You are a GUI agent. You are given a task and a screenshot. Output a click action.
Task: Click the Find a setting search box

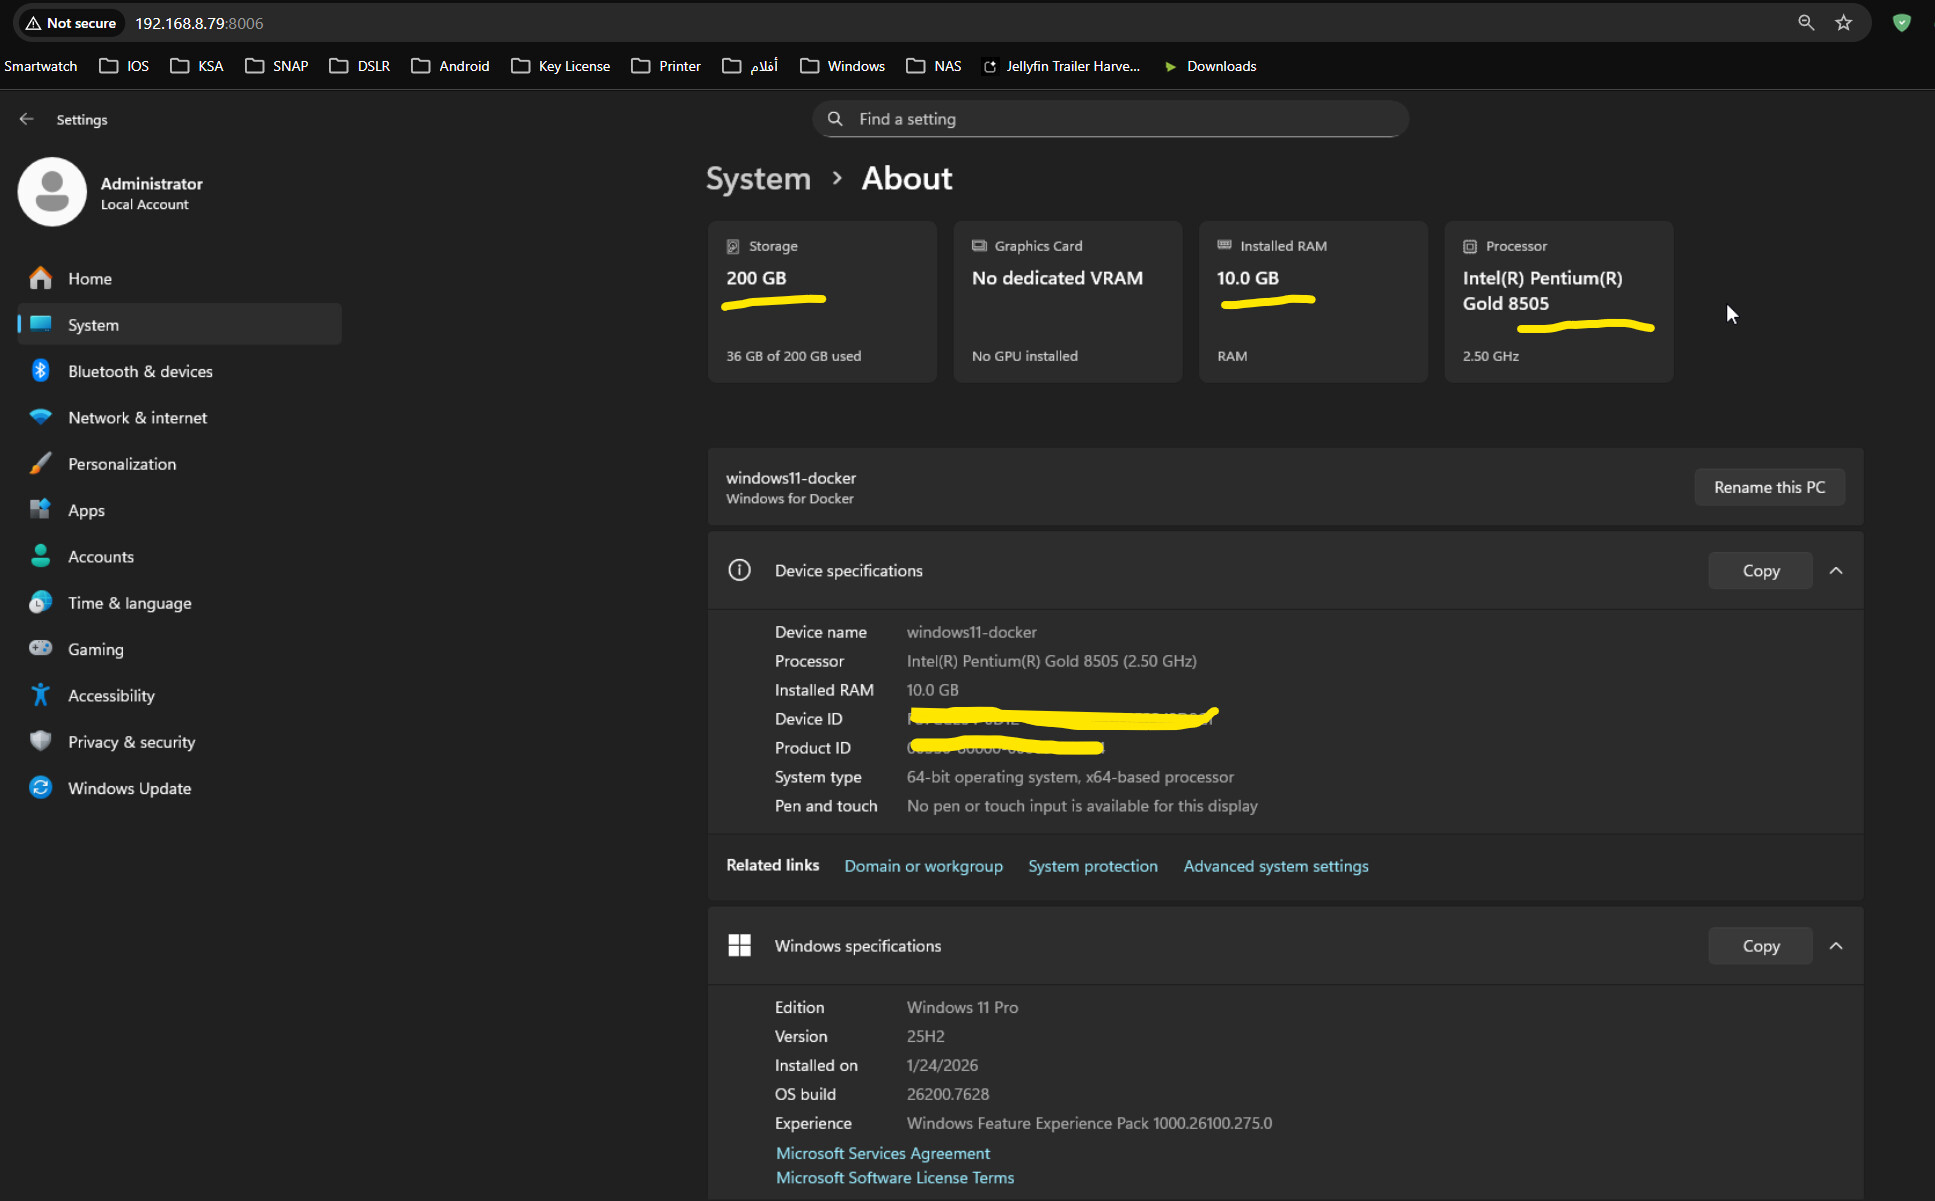[x=1110, y=119]
